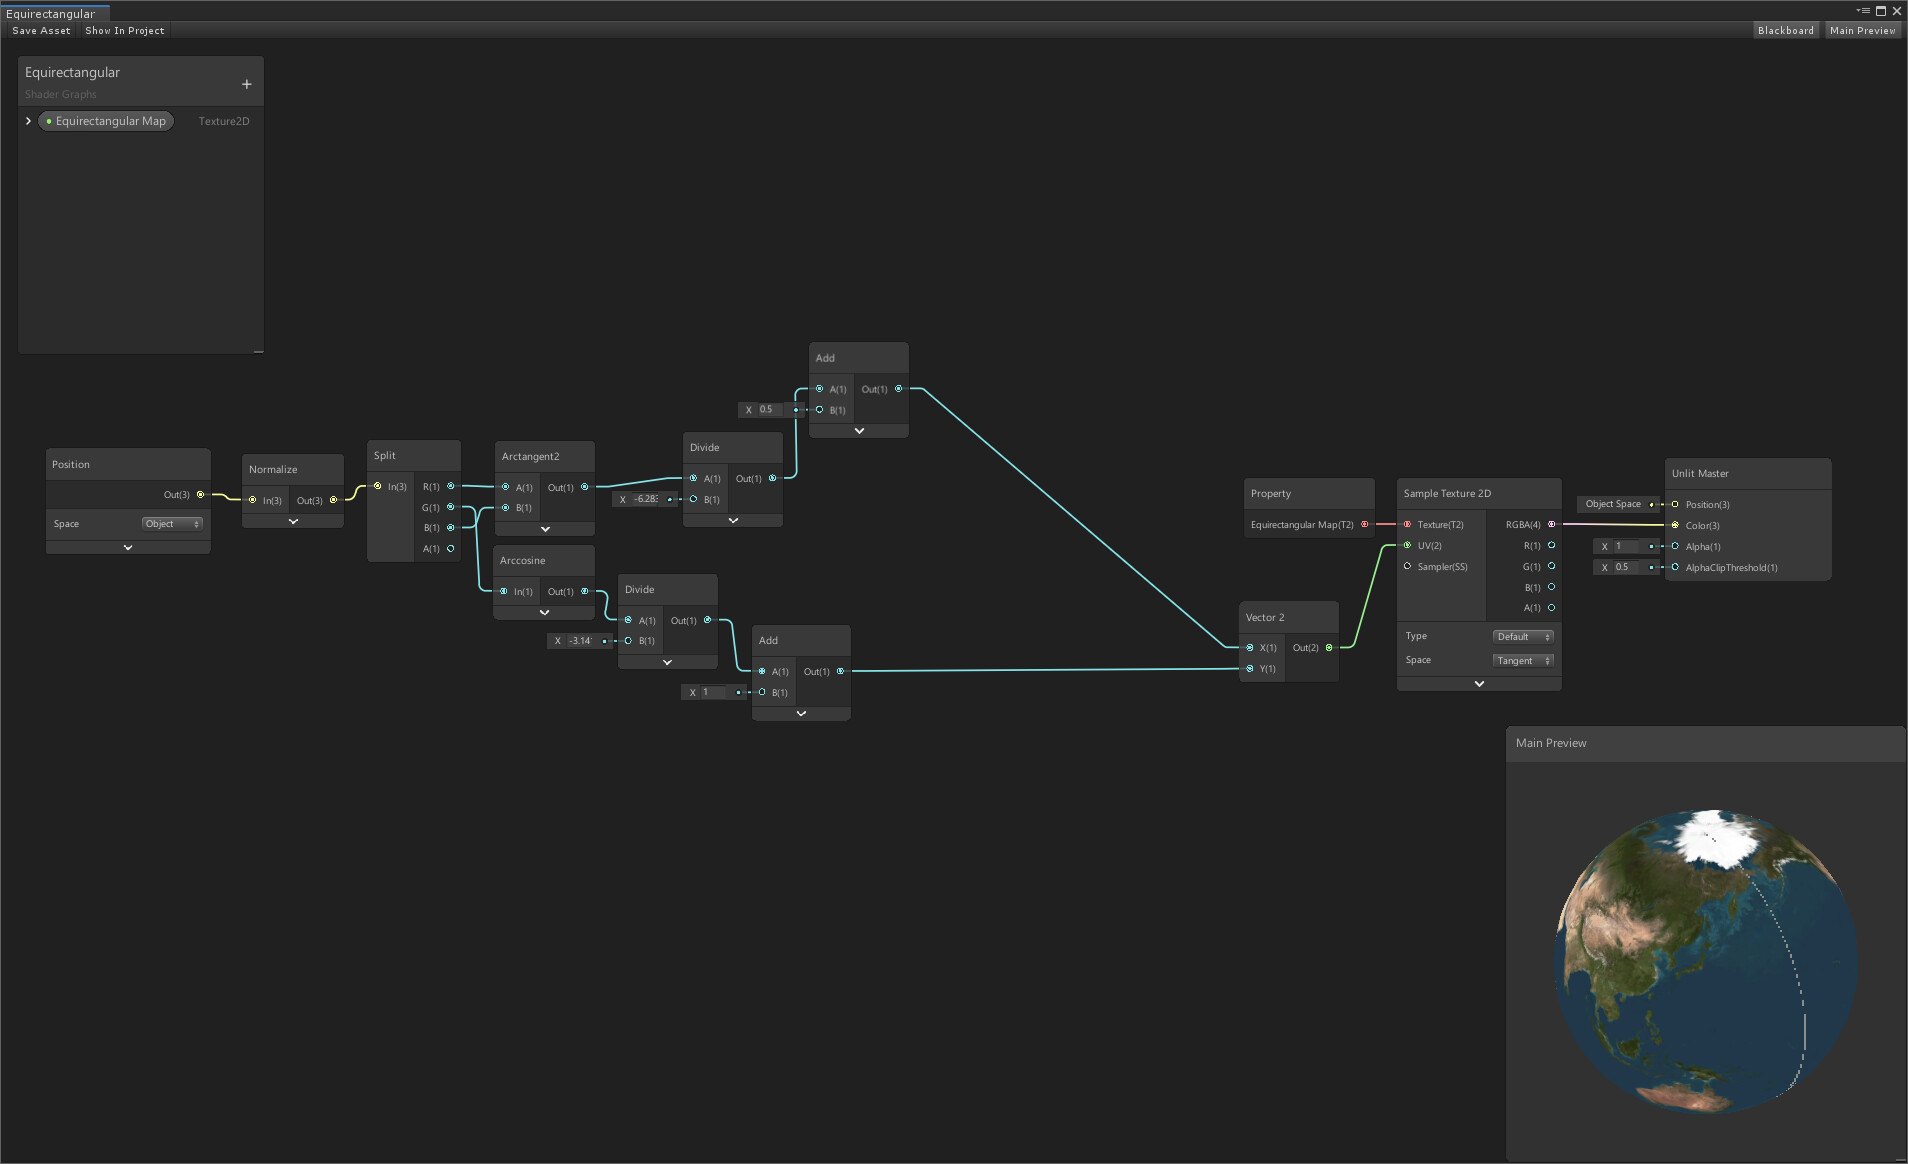1908x1164 pixels.
Task: Click the Texture(T2) input port on Sample Texture 2D
Action: tap(1406, 524)
